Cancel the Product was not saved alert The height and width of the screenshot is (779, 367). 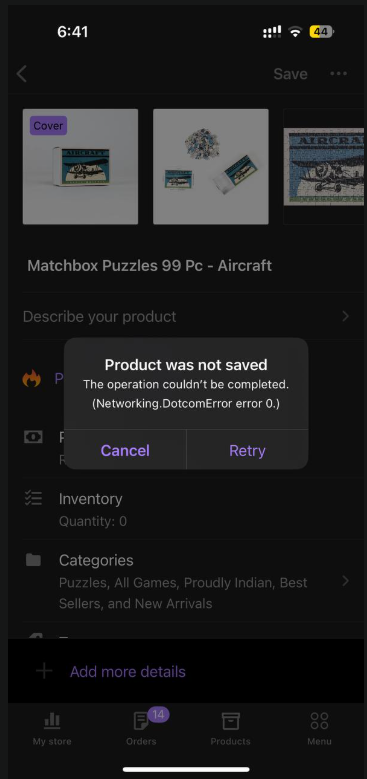125,450
